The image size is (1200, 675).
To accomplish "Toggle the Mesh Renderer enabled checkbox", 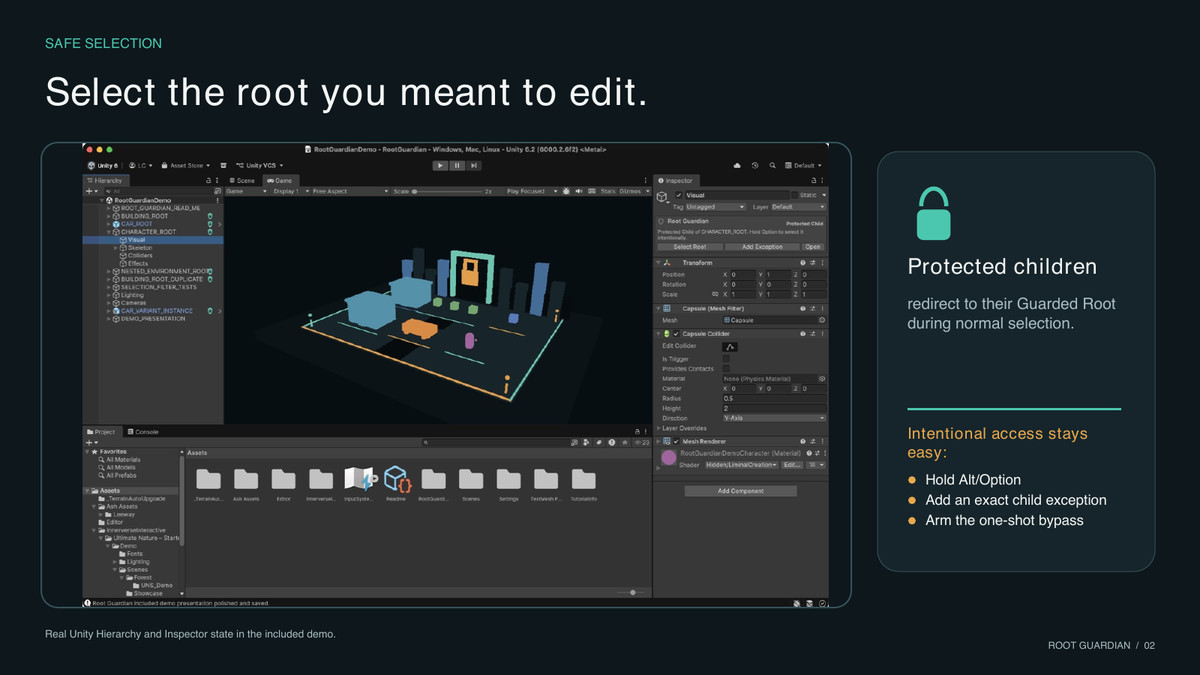I will [676, 441].
